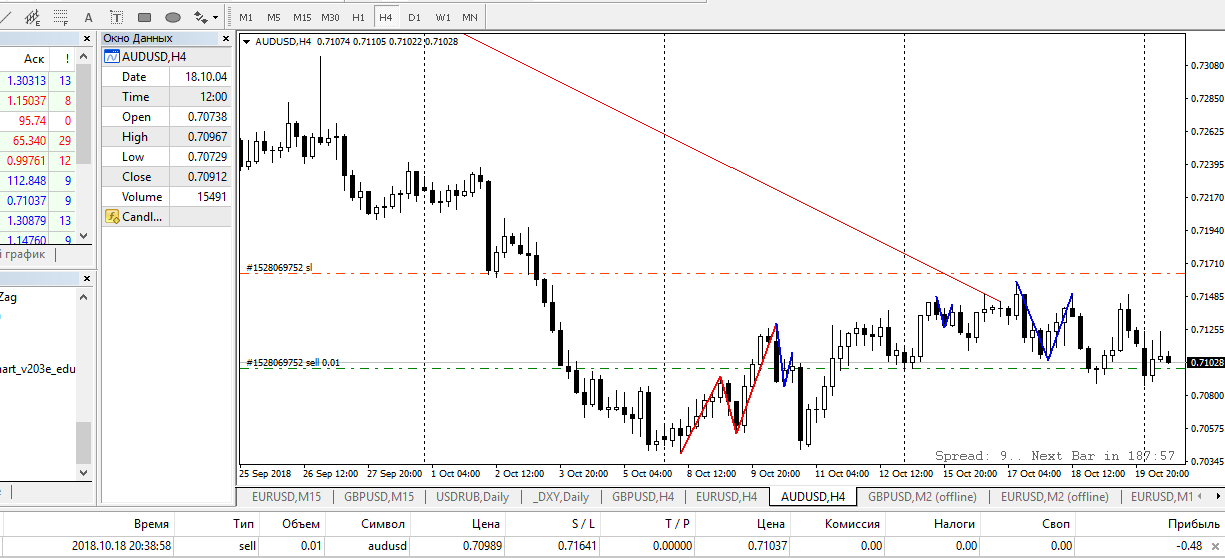Open the GBPUSD,H4 chart tab
Screen dimensions: 1225x558
(642, 496)
